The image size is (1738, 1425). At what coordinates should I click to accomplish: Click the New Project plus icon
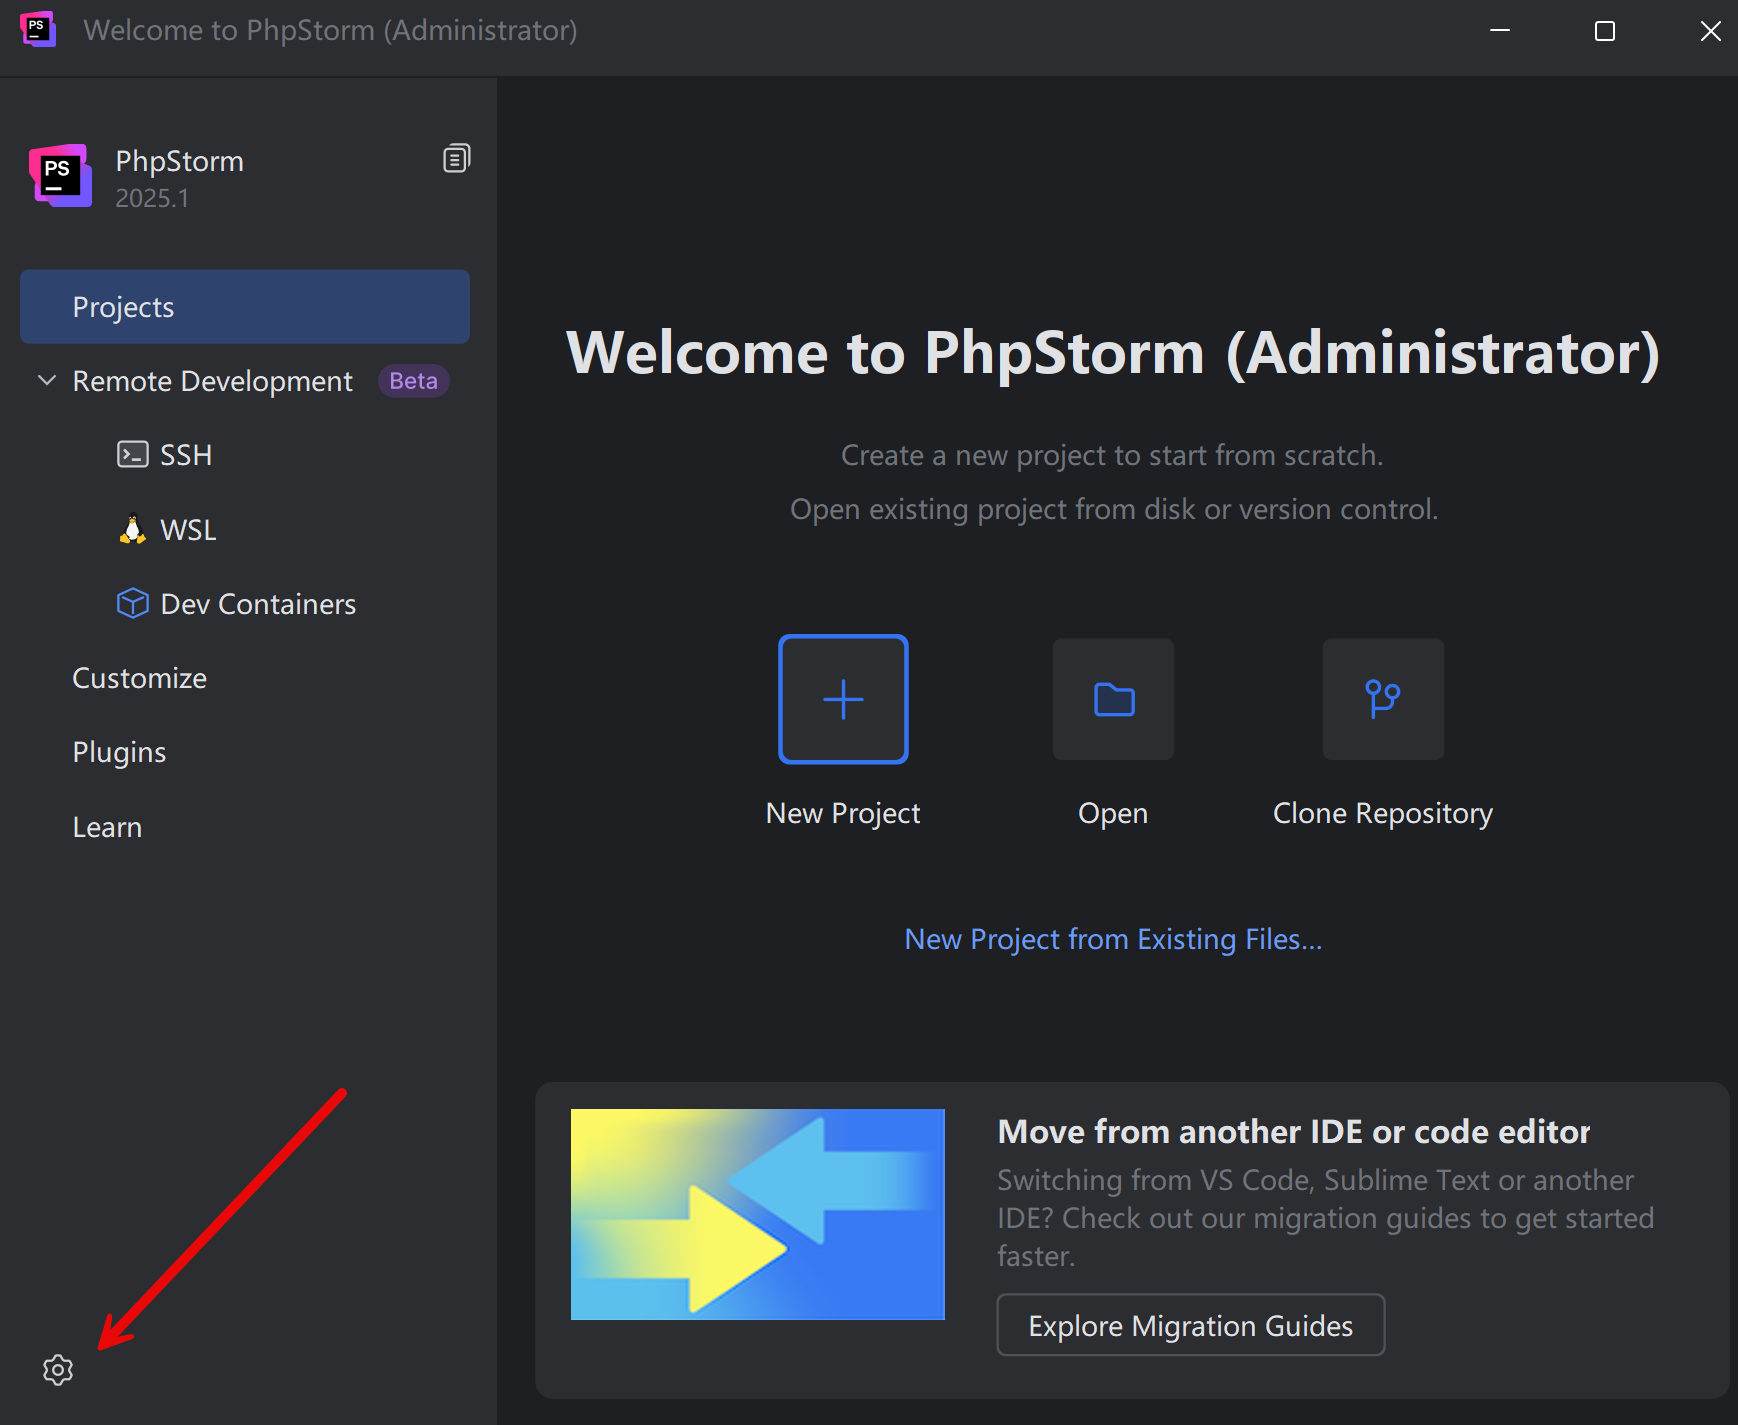pyautogui.click(x=843, y=699)
